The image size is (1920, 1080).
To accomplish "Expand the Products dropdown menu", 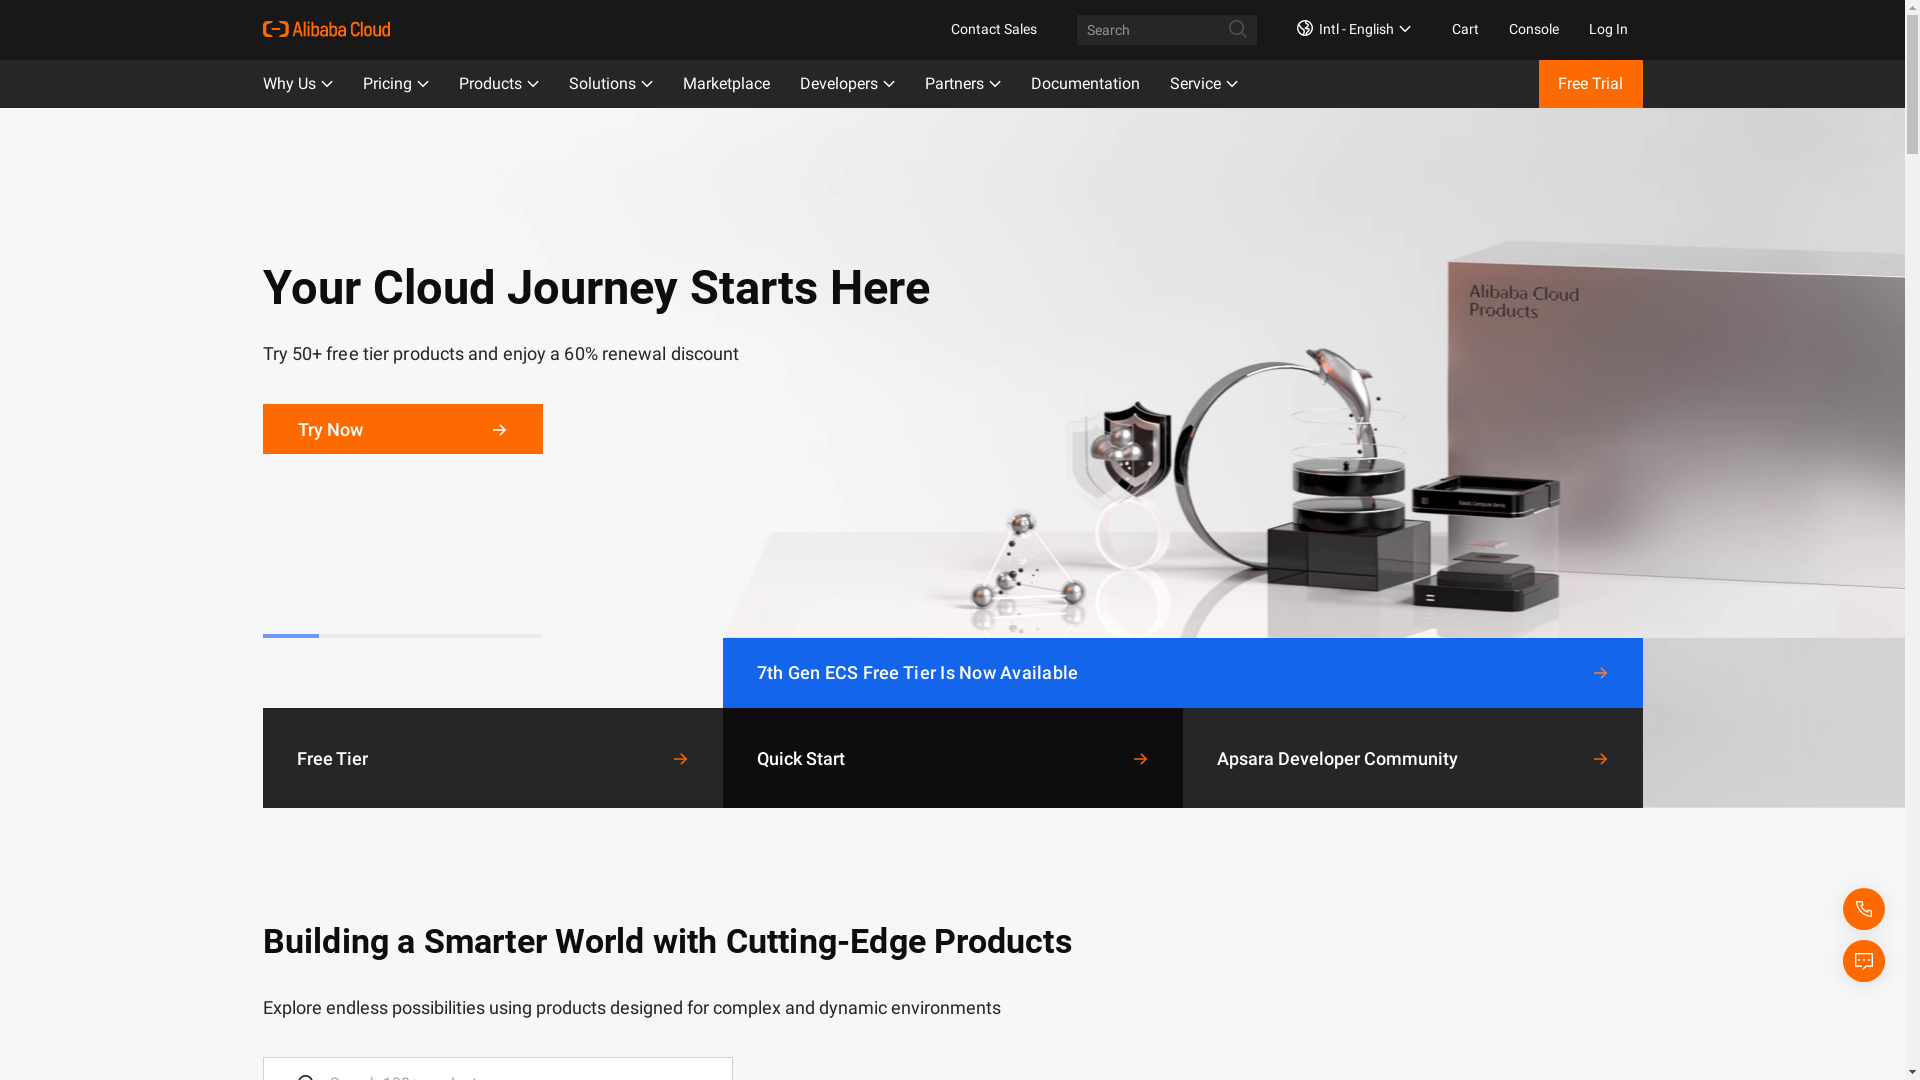I will [x=498, y=84].
